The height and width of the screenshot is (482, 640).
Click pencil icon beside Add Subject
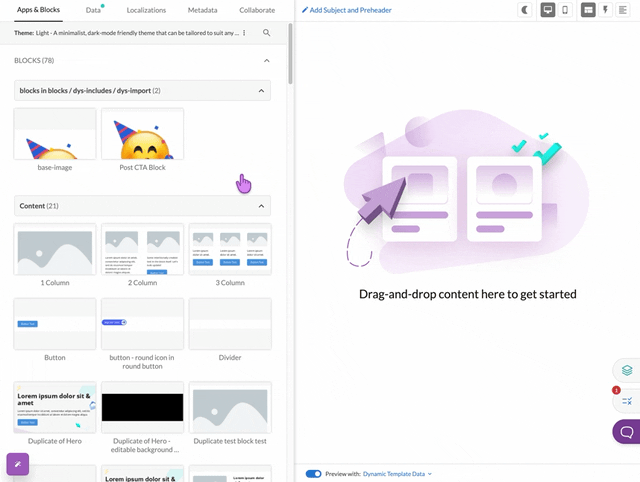tap(304, 10)
